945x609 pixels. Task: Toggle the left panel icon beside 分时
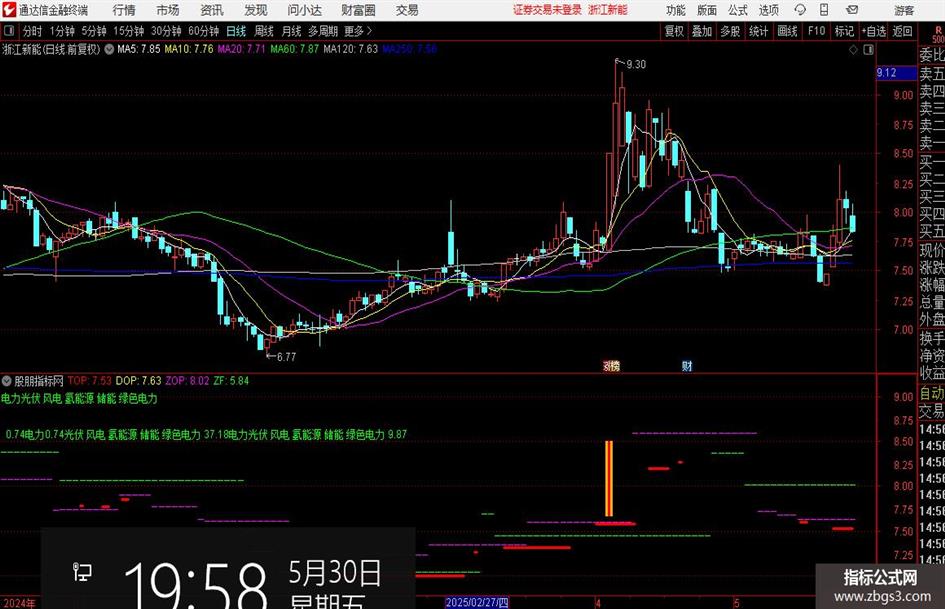9,31
